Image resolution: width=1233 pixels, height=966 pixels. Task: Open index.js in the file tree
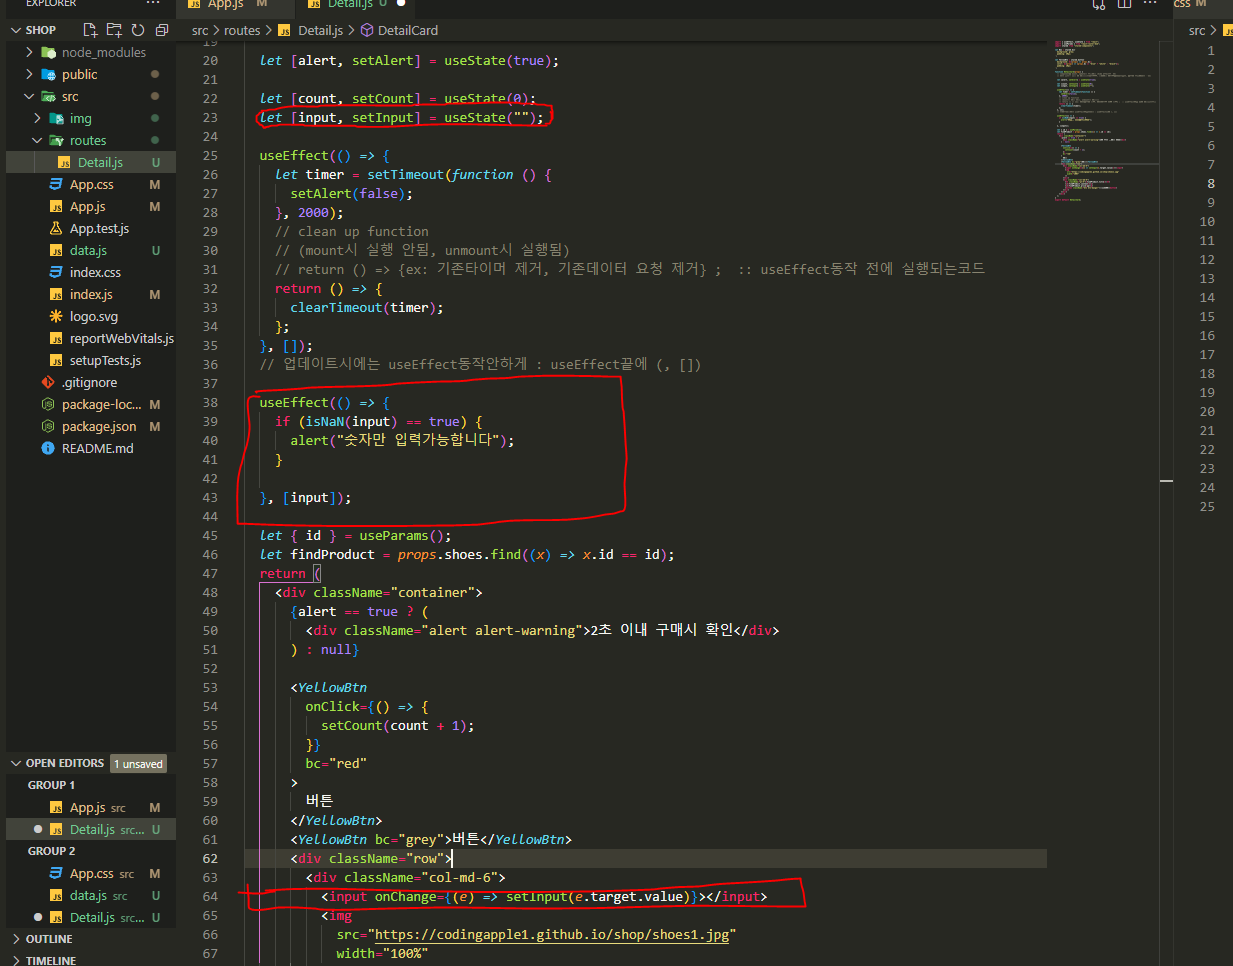coord(91,294)
